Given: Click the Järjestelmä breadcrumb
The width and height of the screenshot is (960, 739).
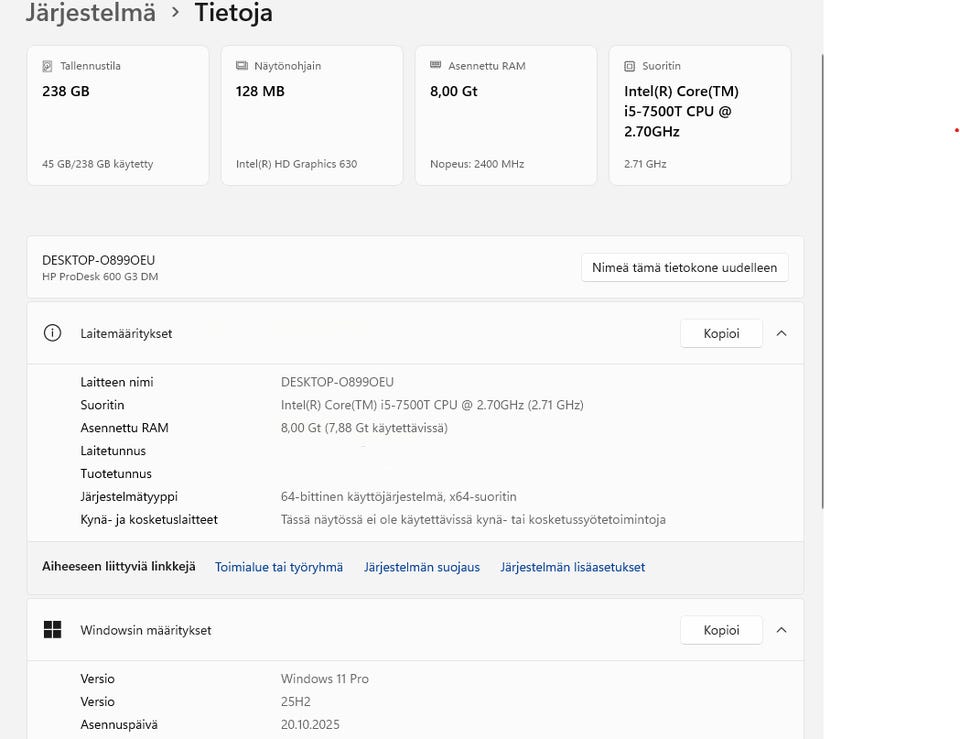Looking at the screenshot, I should coord(90,13).
